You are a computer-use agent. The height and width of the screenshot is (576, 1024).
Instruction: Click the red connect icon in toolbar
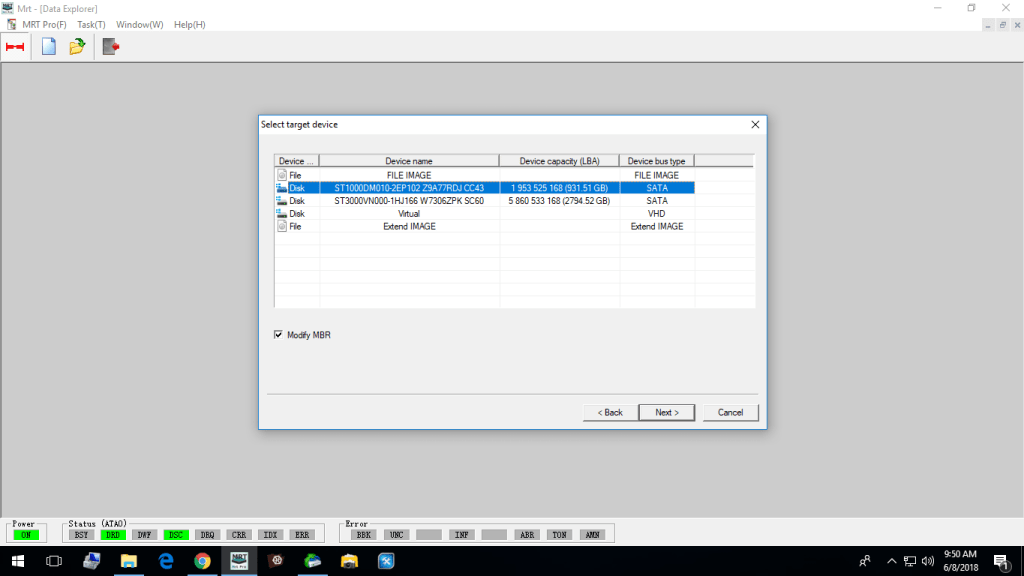click(15, 46)
